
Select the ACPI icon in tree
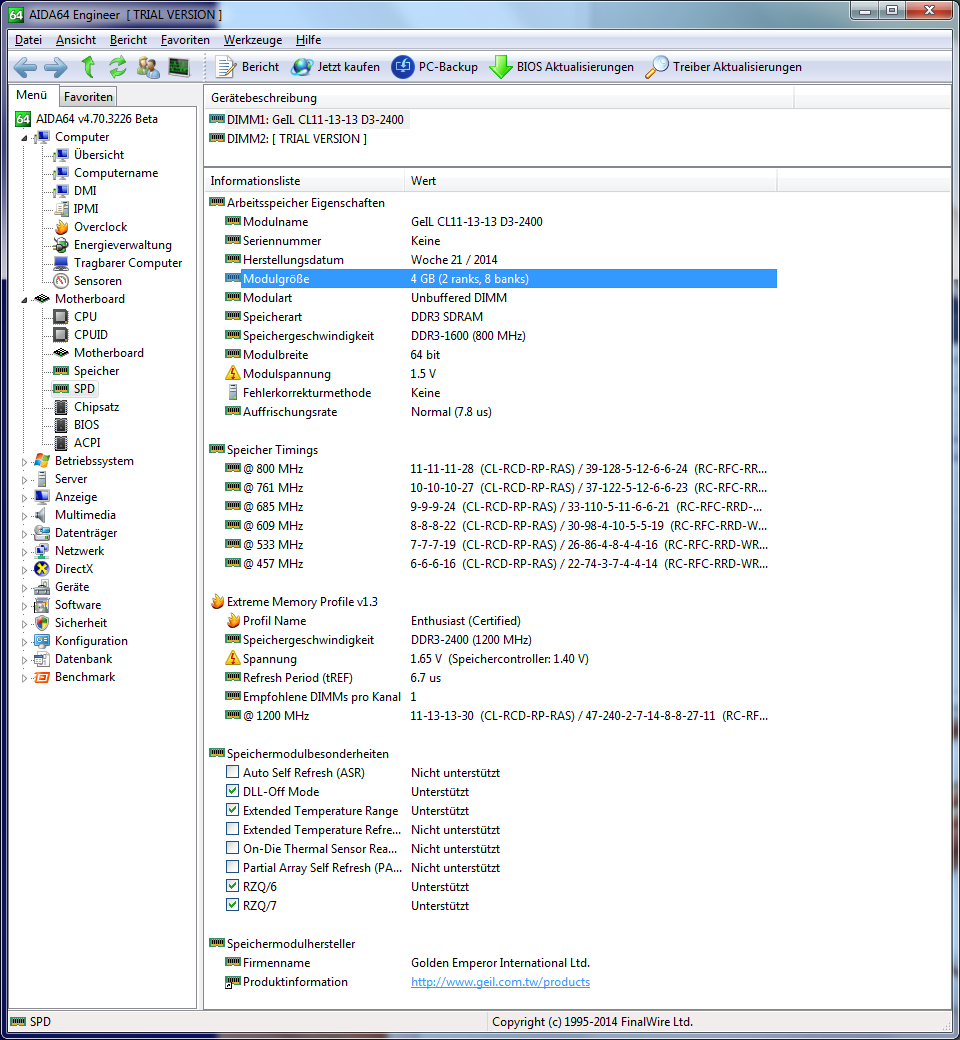pos(61,442)
